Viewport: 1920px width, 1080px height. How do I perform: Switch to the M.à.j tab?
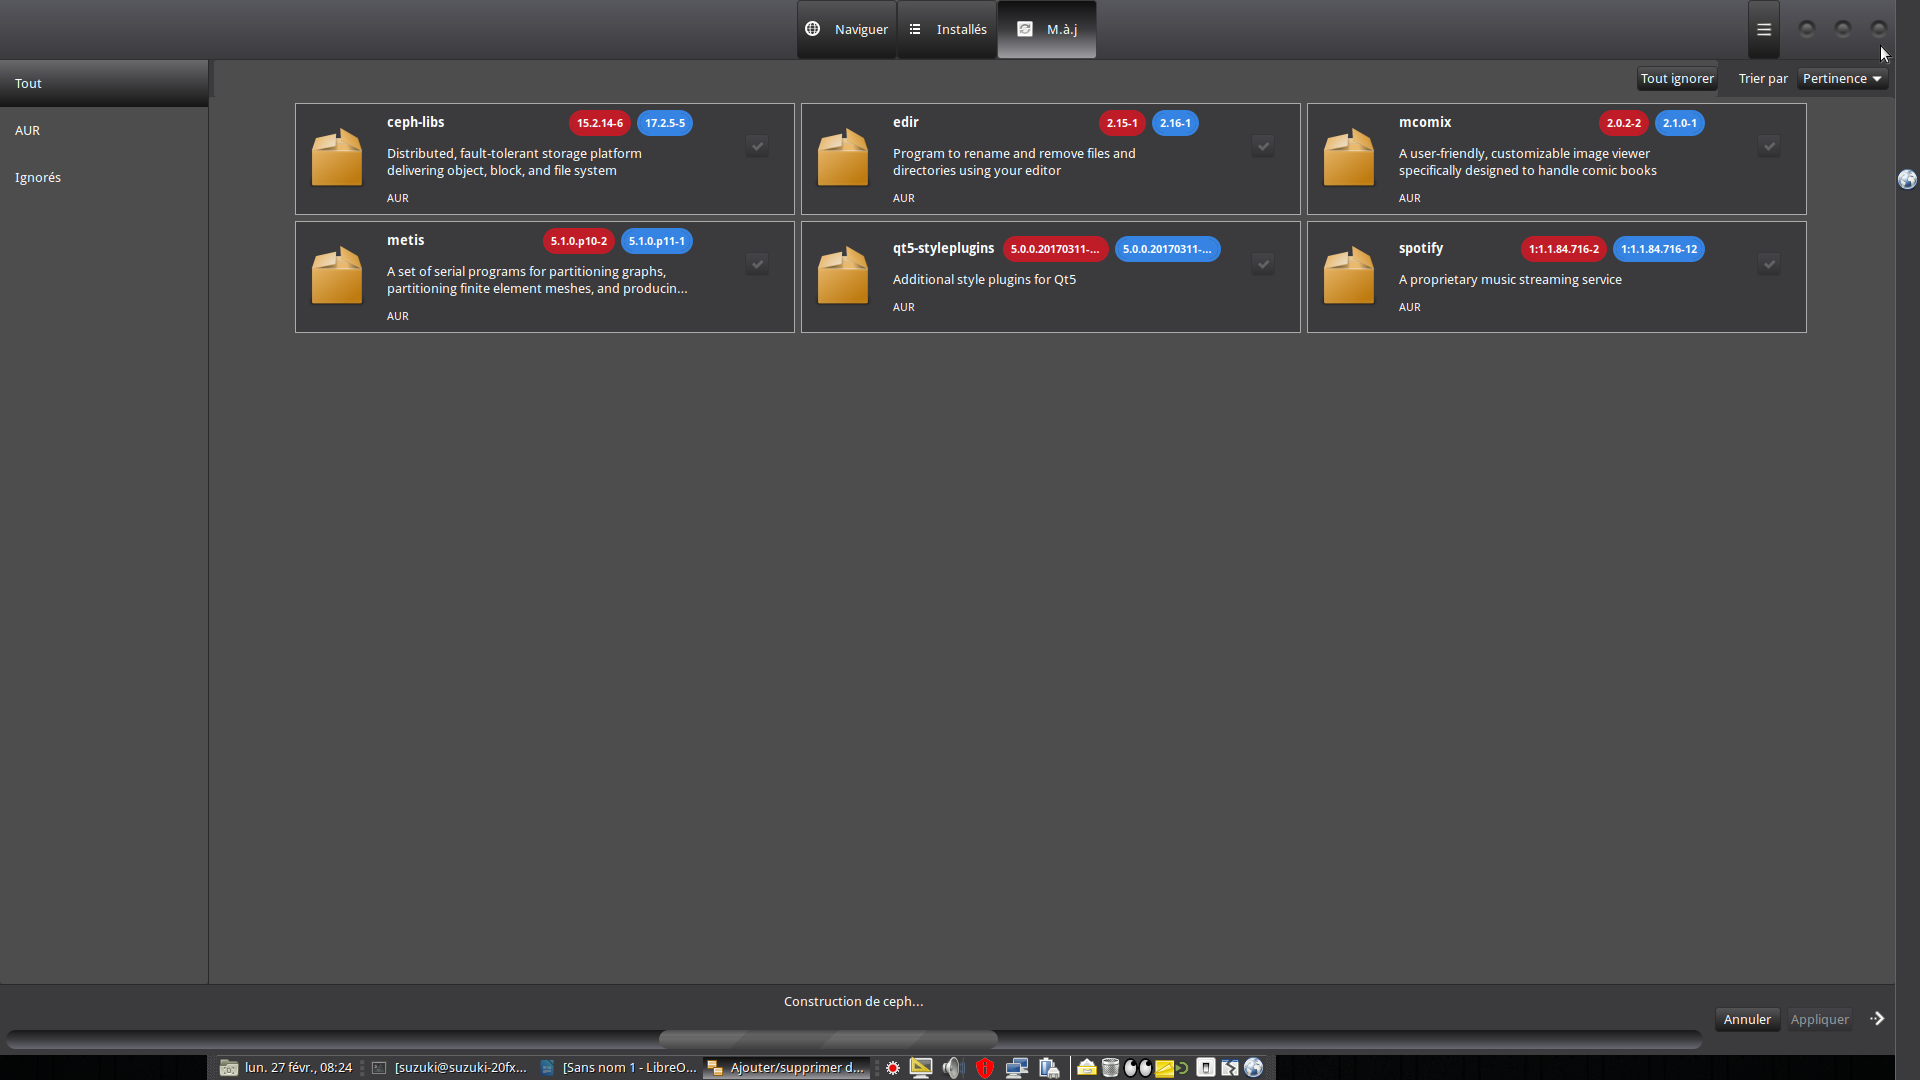click(x=1047, y=29)
